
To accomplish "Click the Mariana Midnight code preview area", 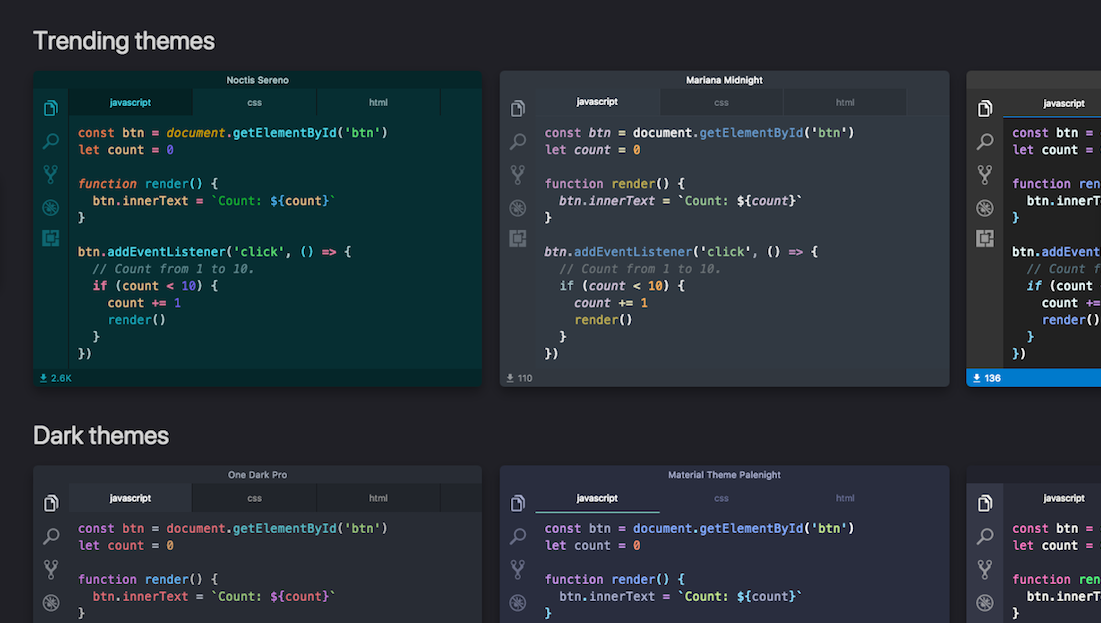I will tap(742, 242).
